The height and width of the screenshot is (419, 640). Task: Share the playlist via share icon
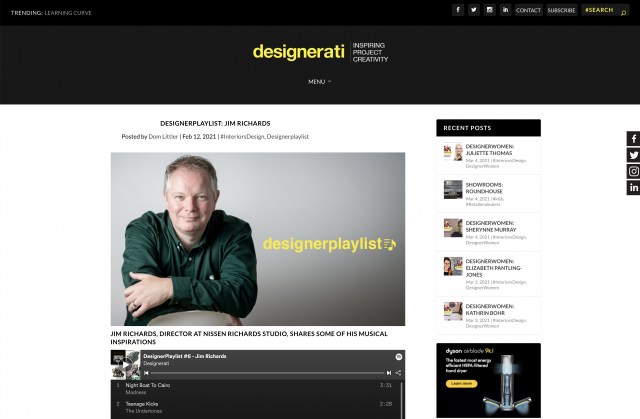pyautogui.click(x=398, y=372)
